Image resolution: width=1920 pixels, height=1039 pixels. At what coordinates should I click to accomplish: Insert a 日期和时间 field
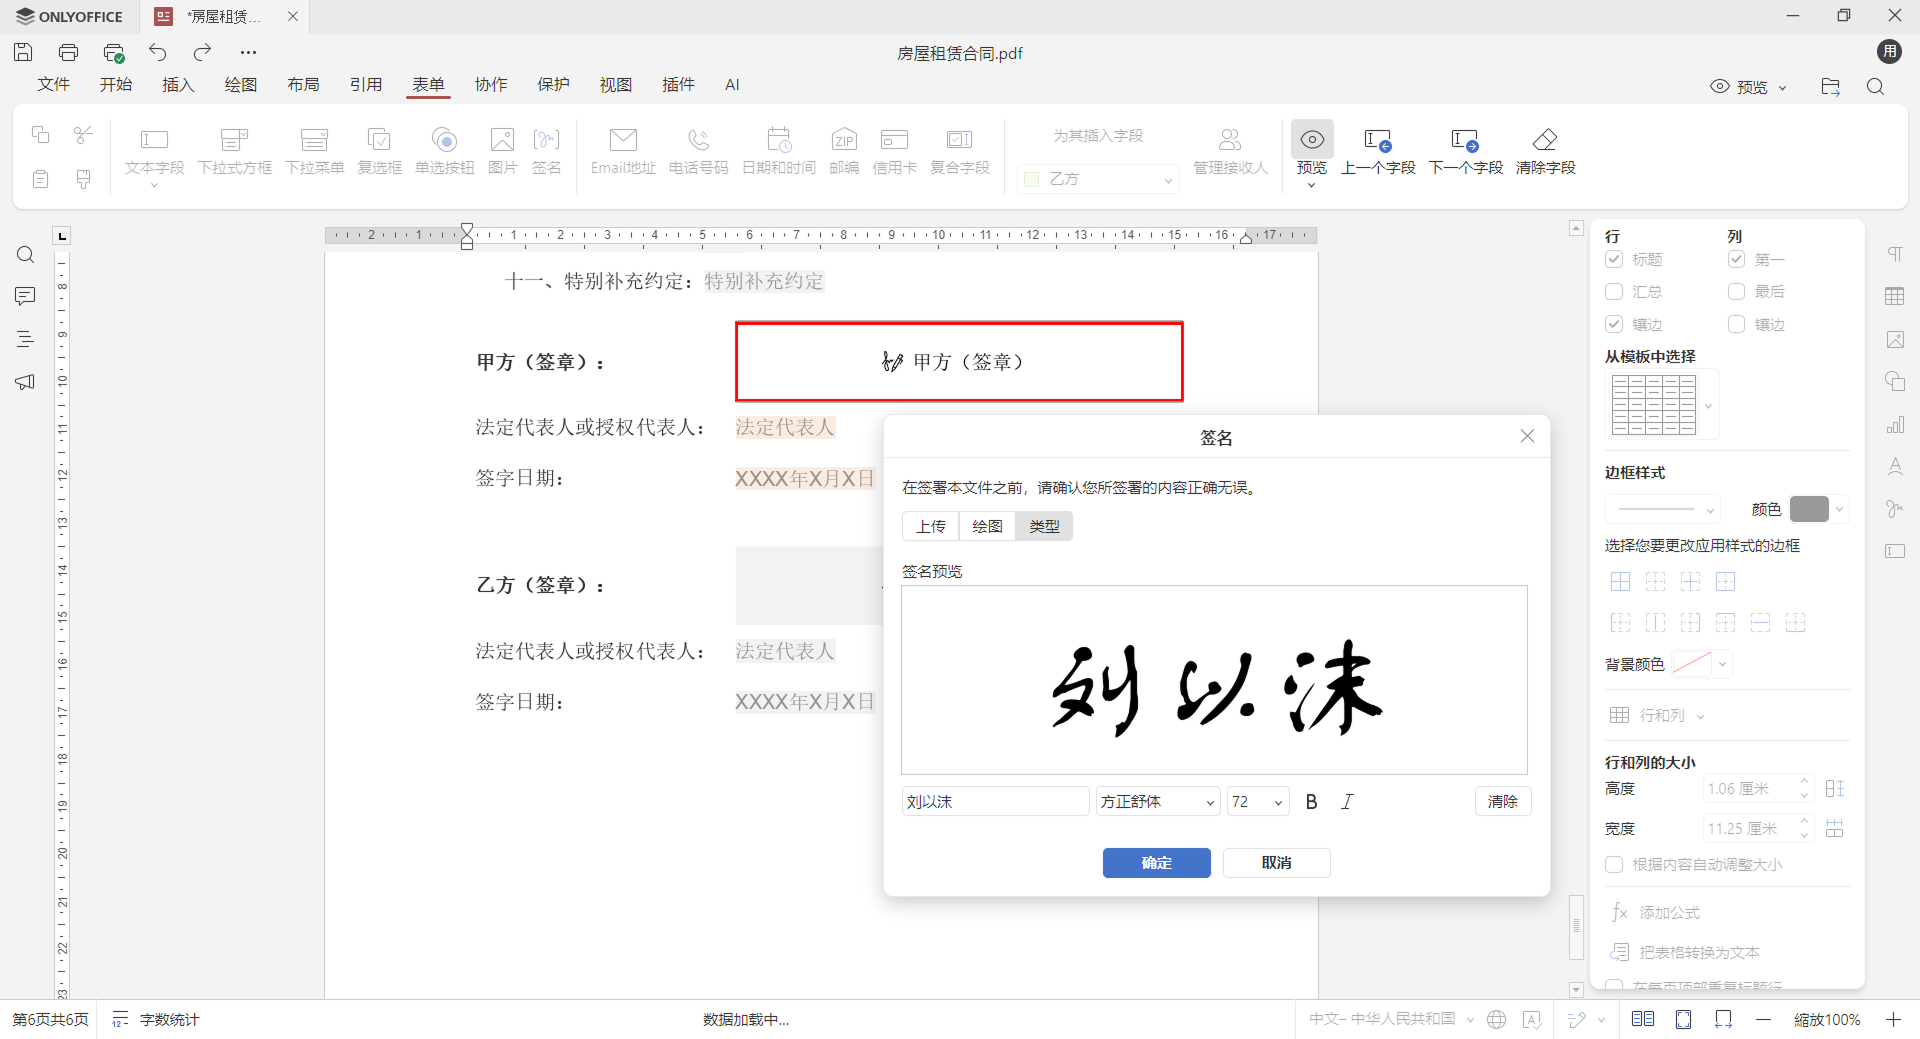coord(779,150)
